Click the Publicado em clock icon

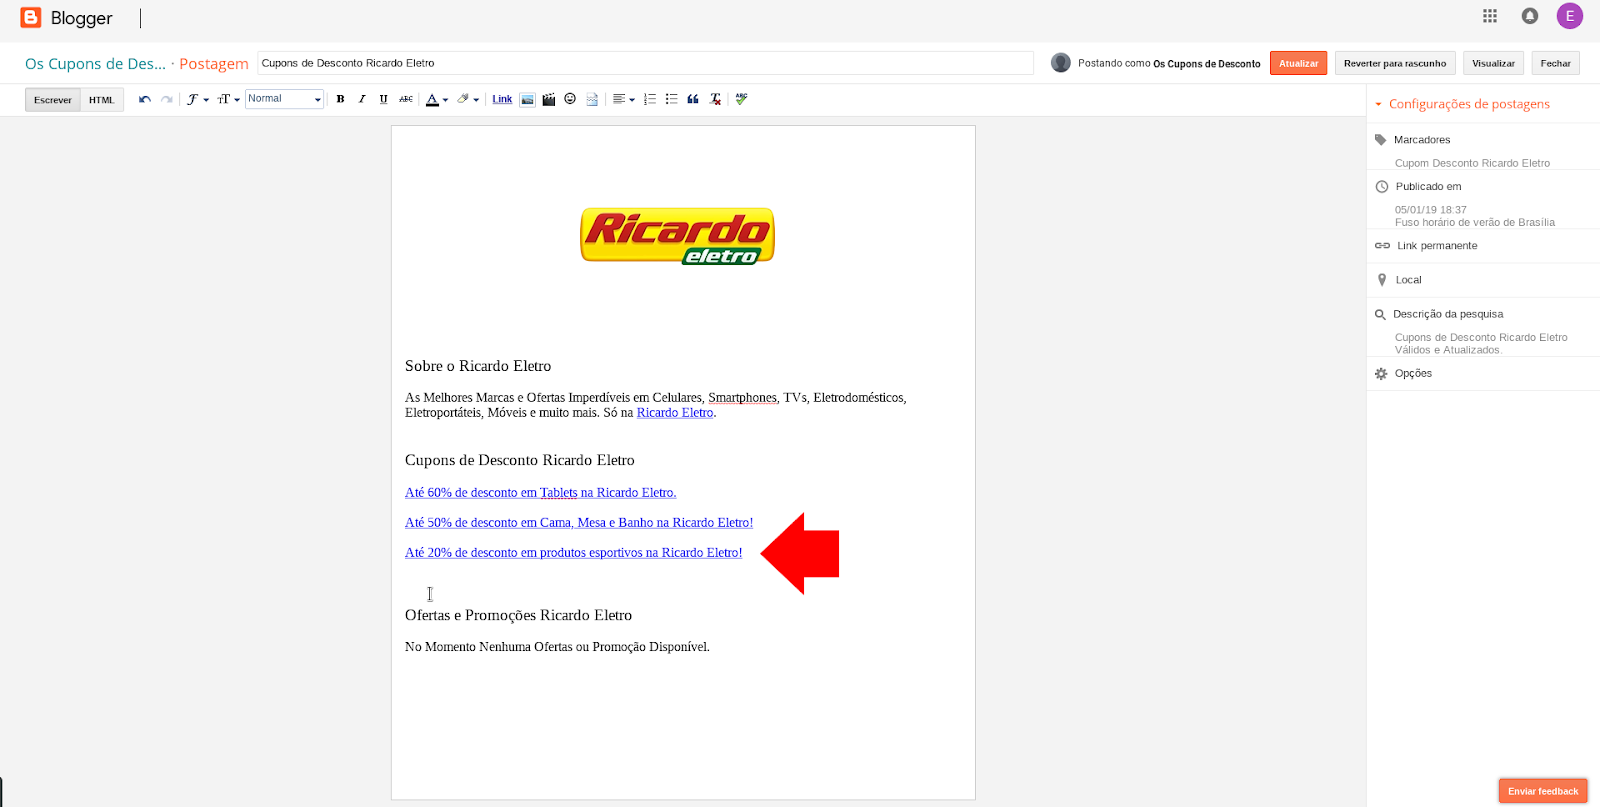pos(1382,187)
